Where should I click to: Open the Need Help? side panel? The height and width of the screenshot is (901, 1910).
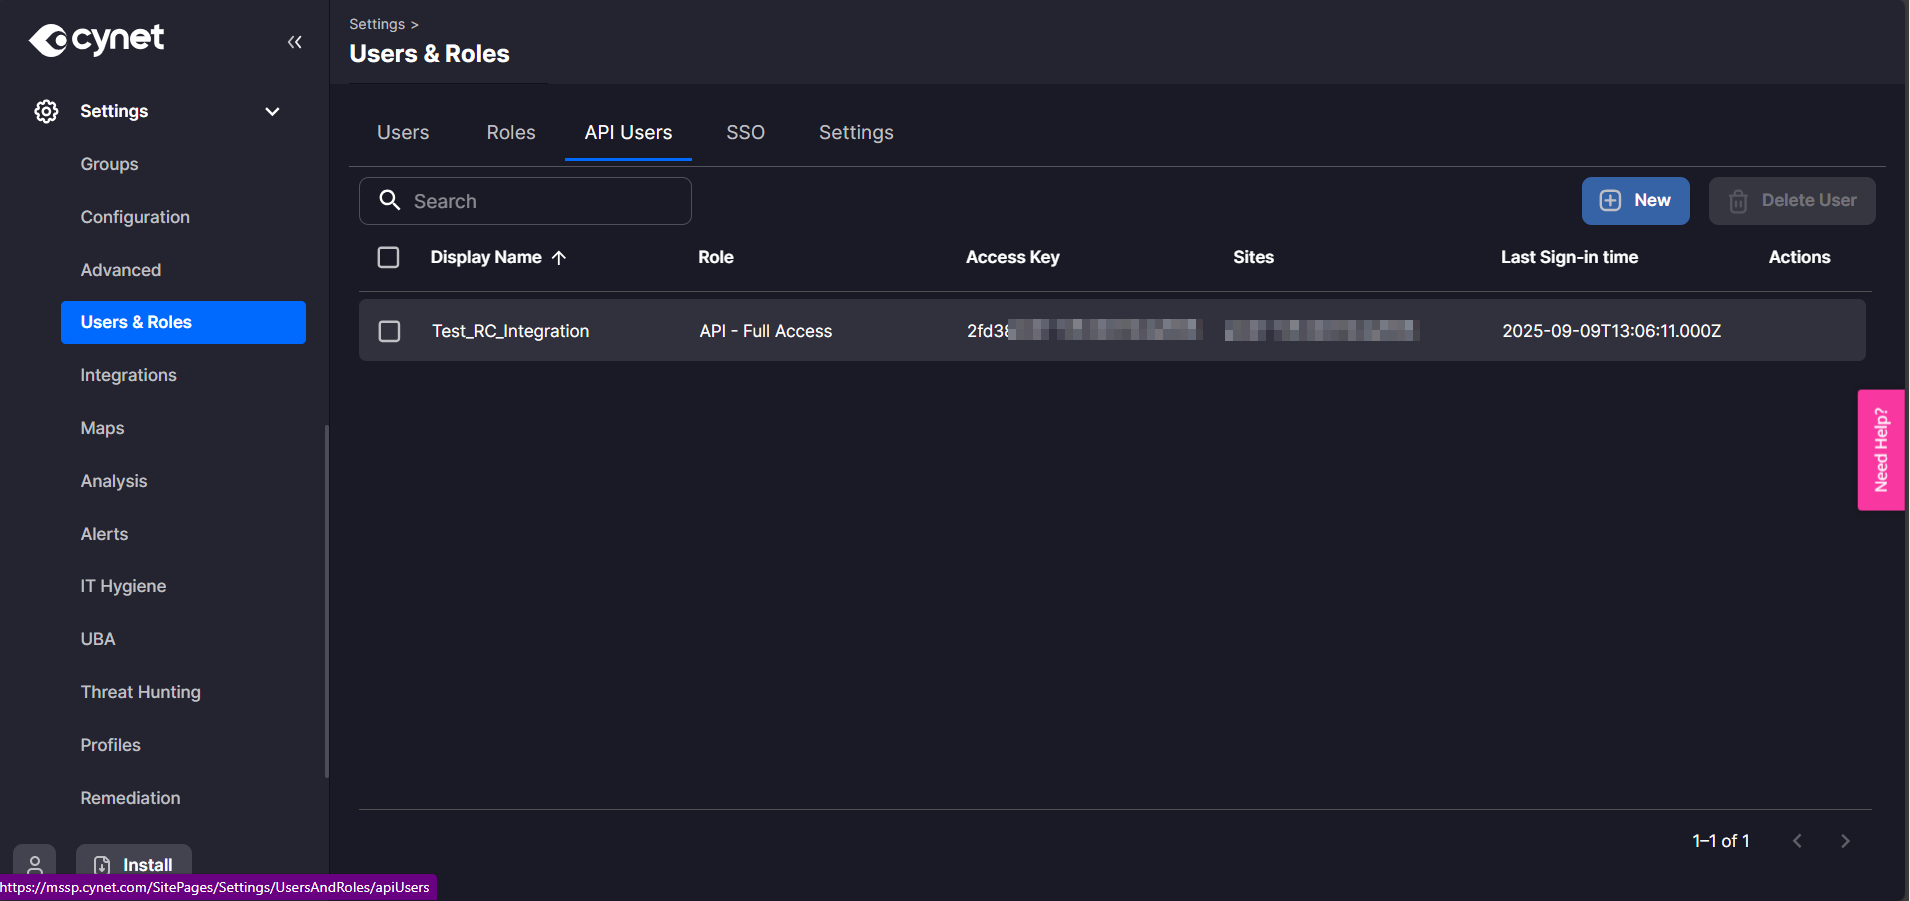point(1880,450)
